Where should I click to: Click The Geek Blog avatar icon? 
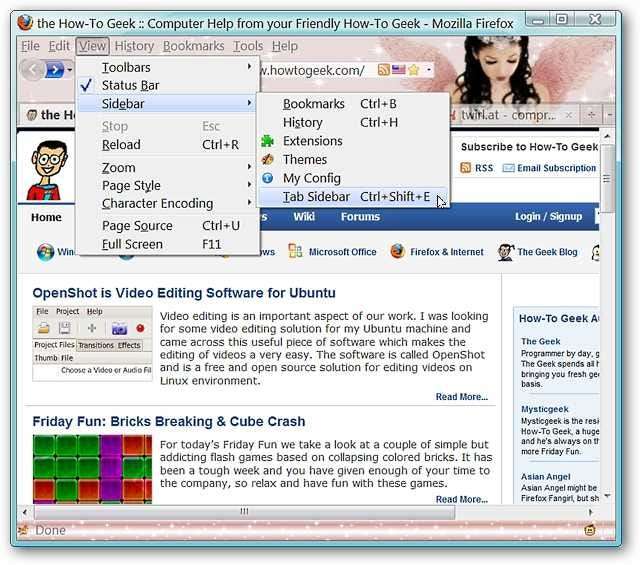pos(505,252)
